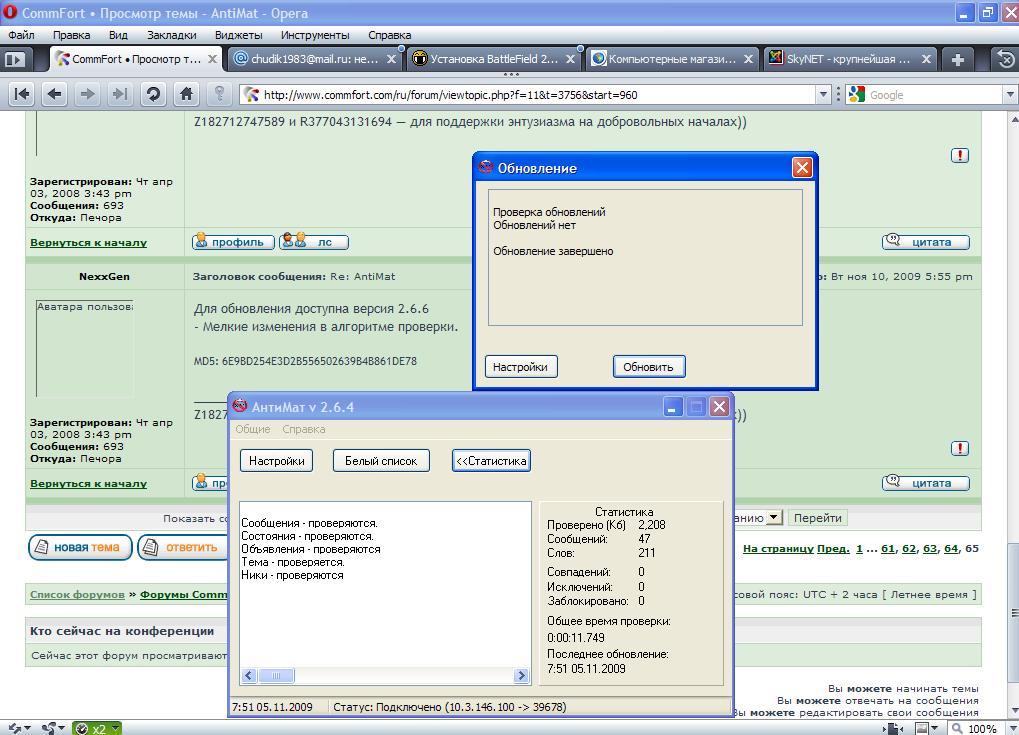
Task: Click the Обновить button in update dialog
Action: pos(648,367)
